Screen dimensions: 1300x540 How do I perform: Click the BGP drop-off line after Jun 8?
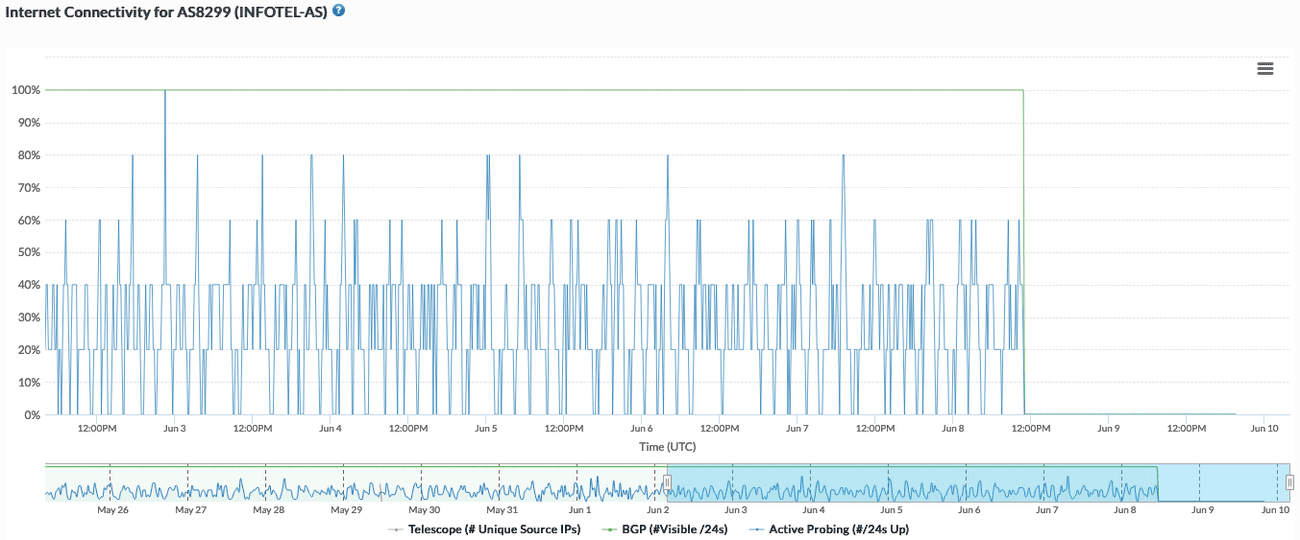(x=1023, y=250)
